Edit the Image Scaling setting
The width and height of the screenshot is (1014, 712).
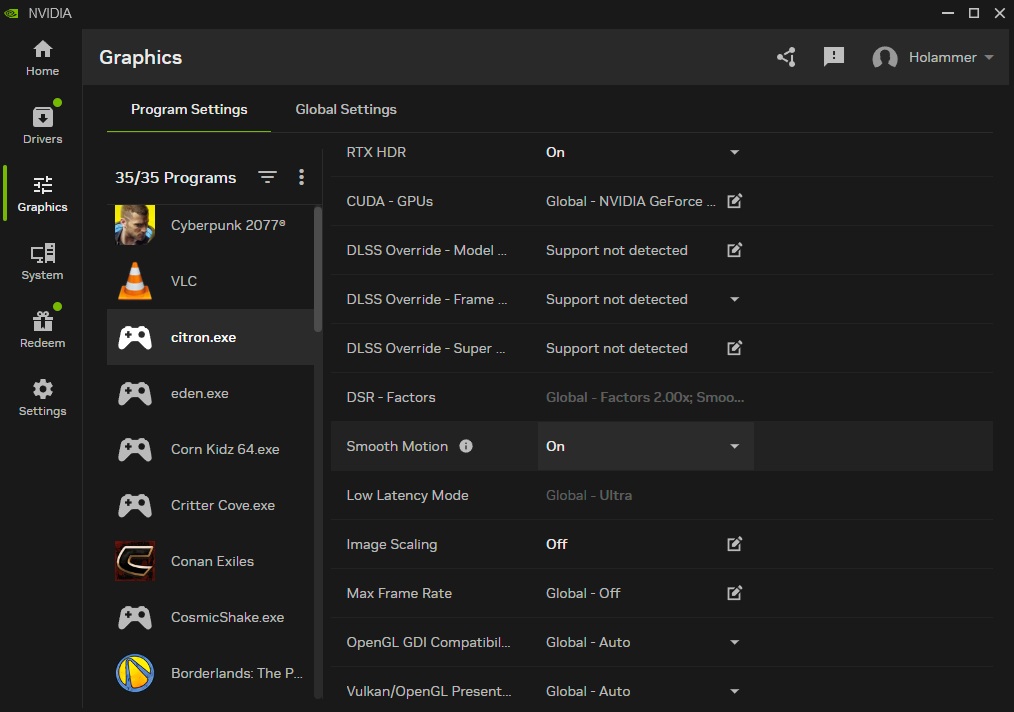tap(734, 545)
